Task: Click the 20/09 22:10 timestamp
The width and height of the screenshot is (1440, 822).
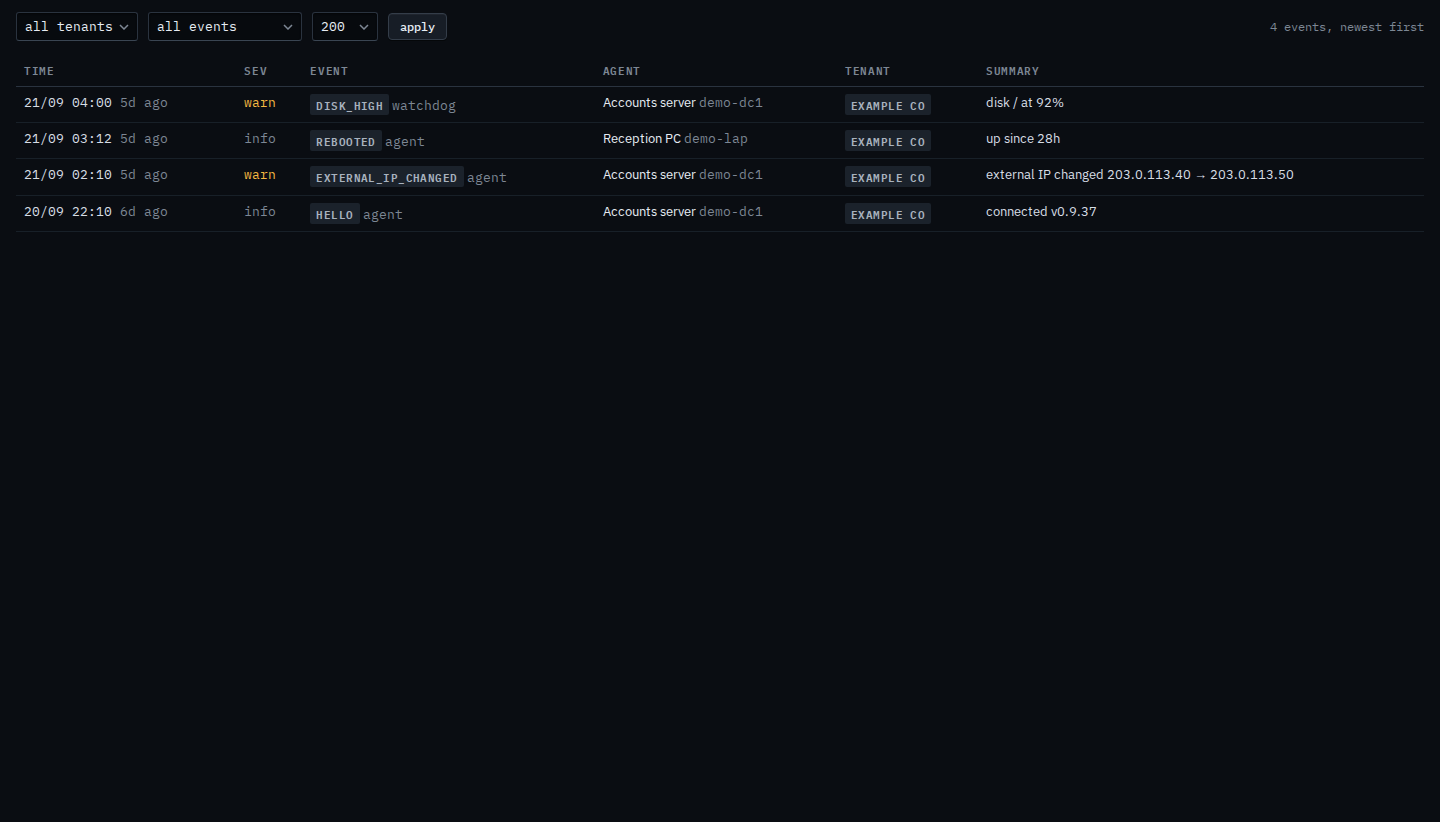Action: (68, 212)
